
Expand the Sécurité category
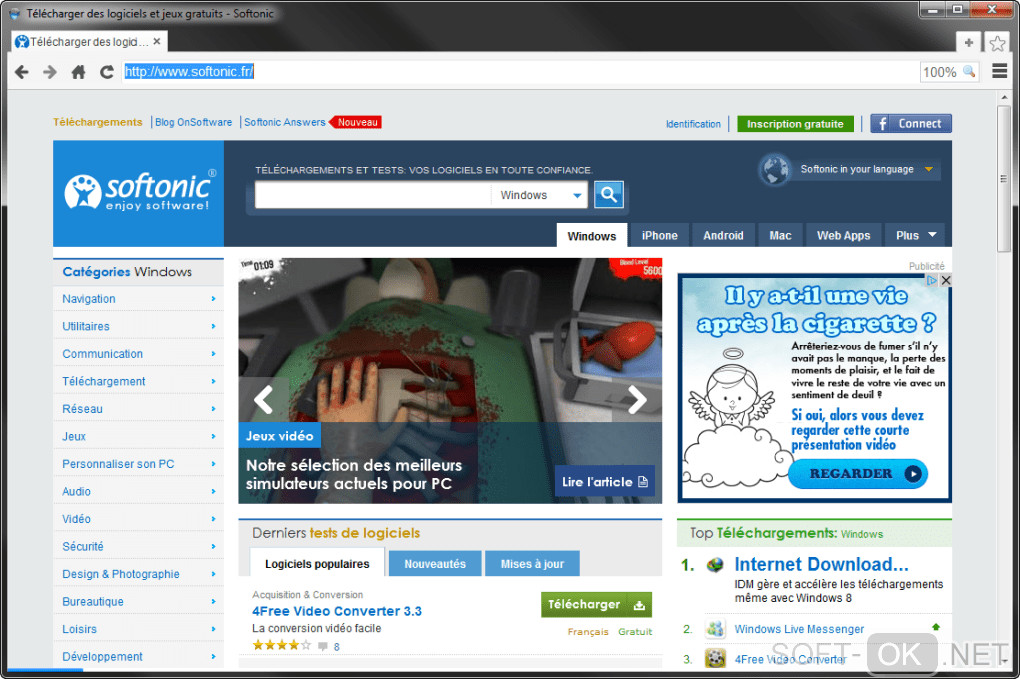click(x=213, y=546)
